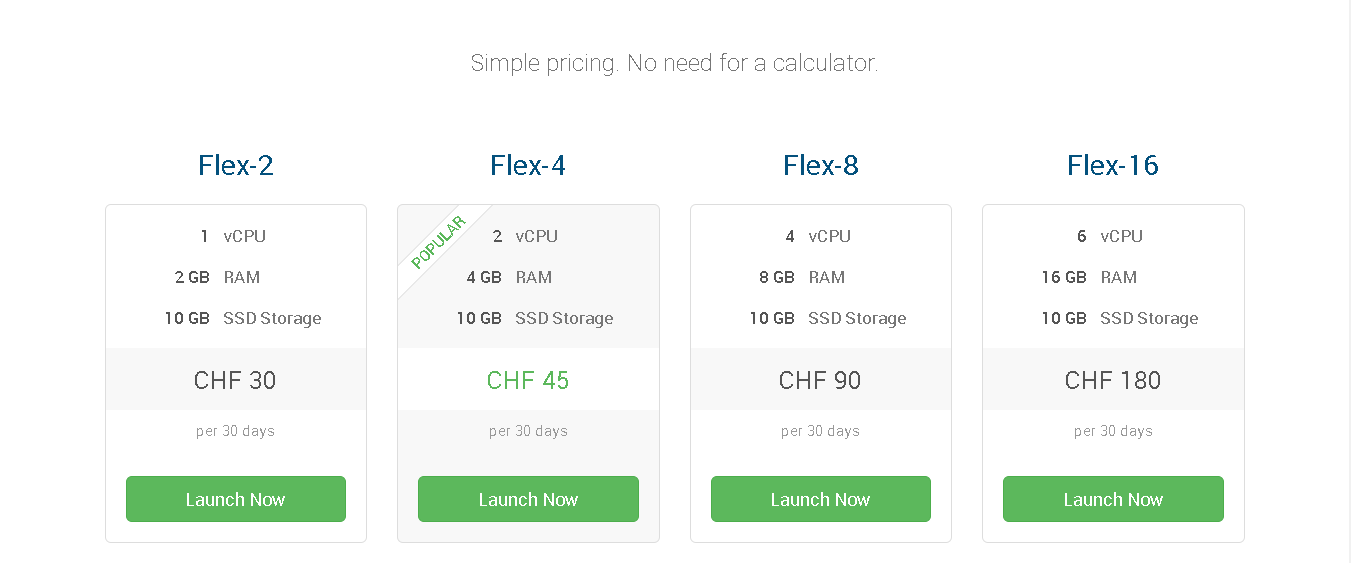1351x563 pixels.
Task: Click the 16 GB RAM row
Action: coord(1113,277)
